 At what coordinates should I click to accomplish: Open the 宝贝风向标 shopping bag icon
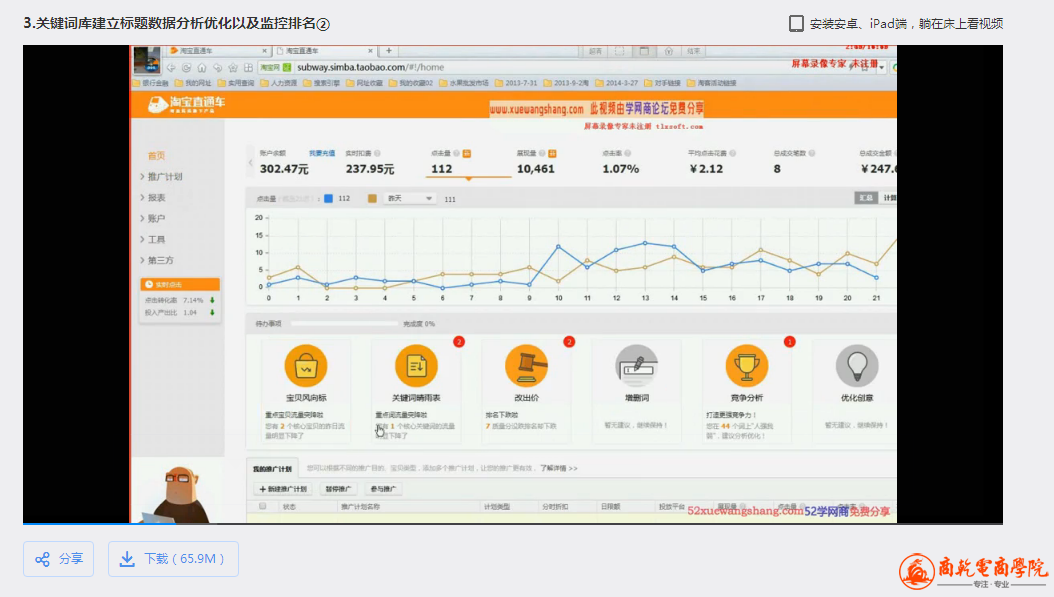(305, 366)
